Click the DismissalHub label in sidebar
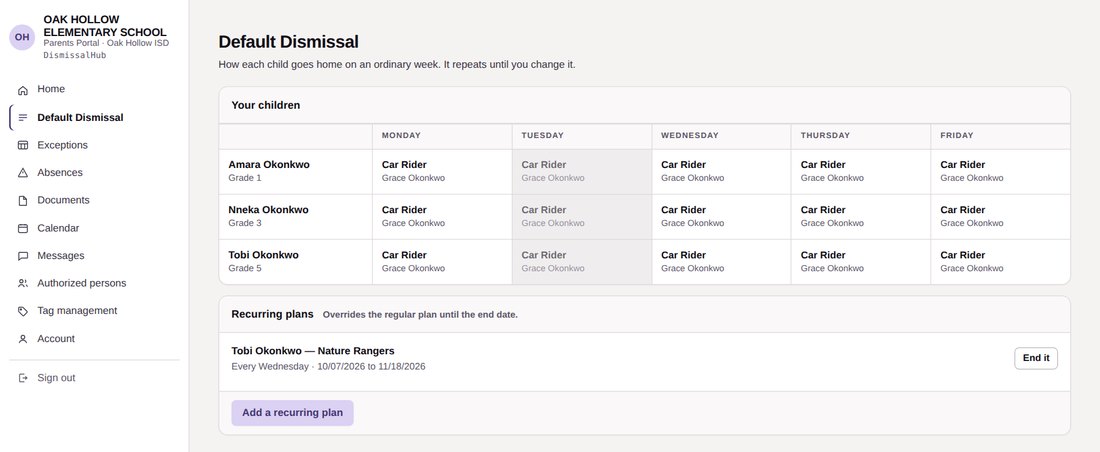The height and width of the screenshot is (452, 1100). (x=74, y=55)
